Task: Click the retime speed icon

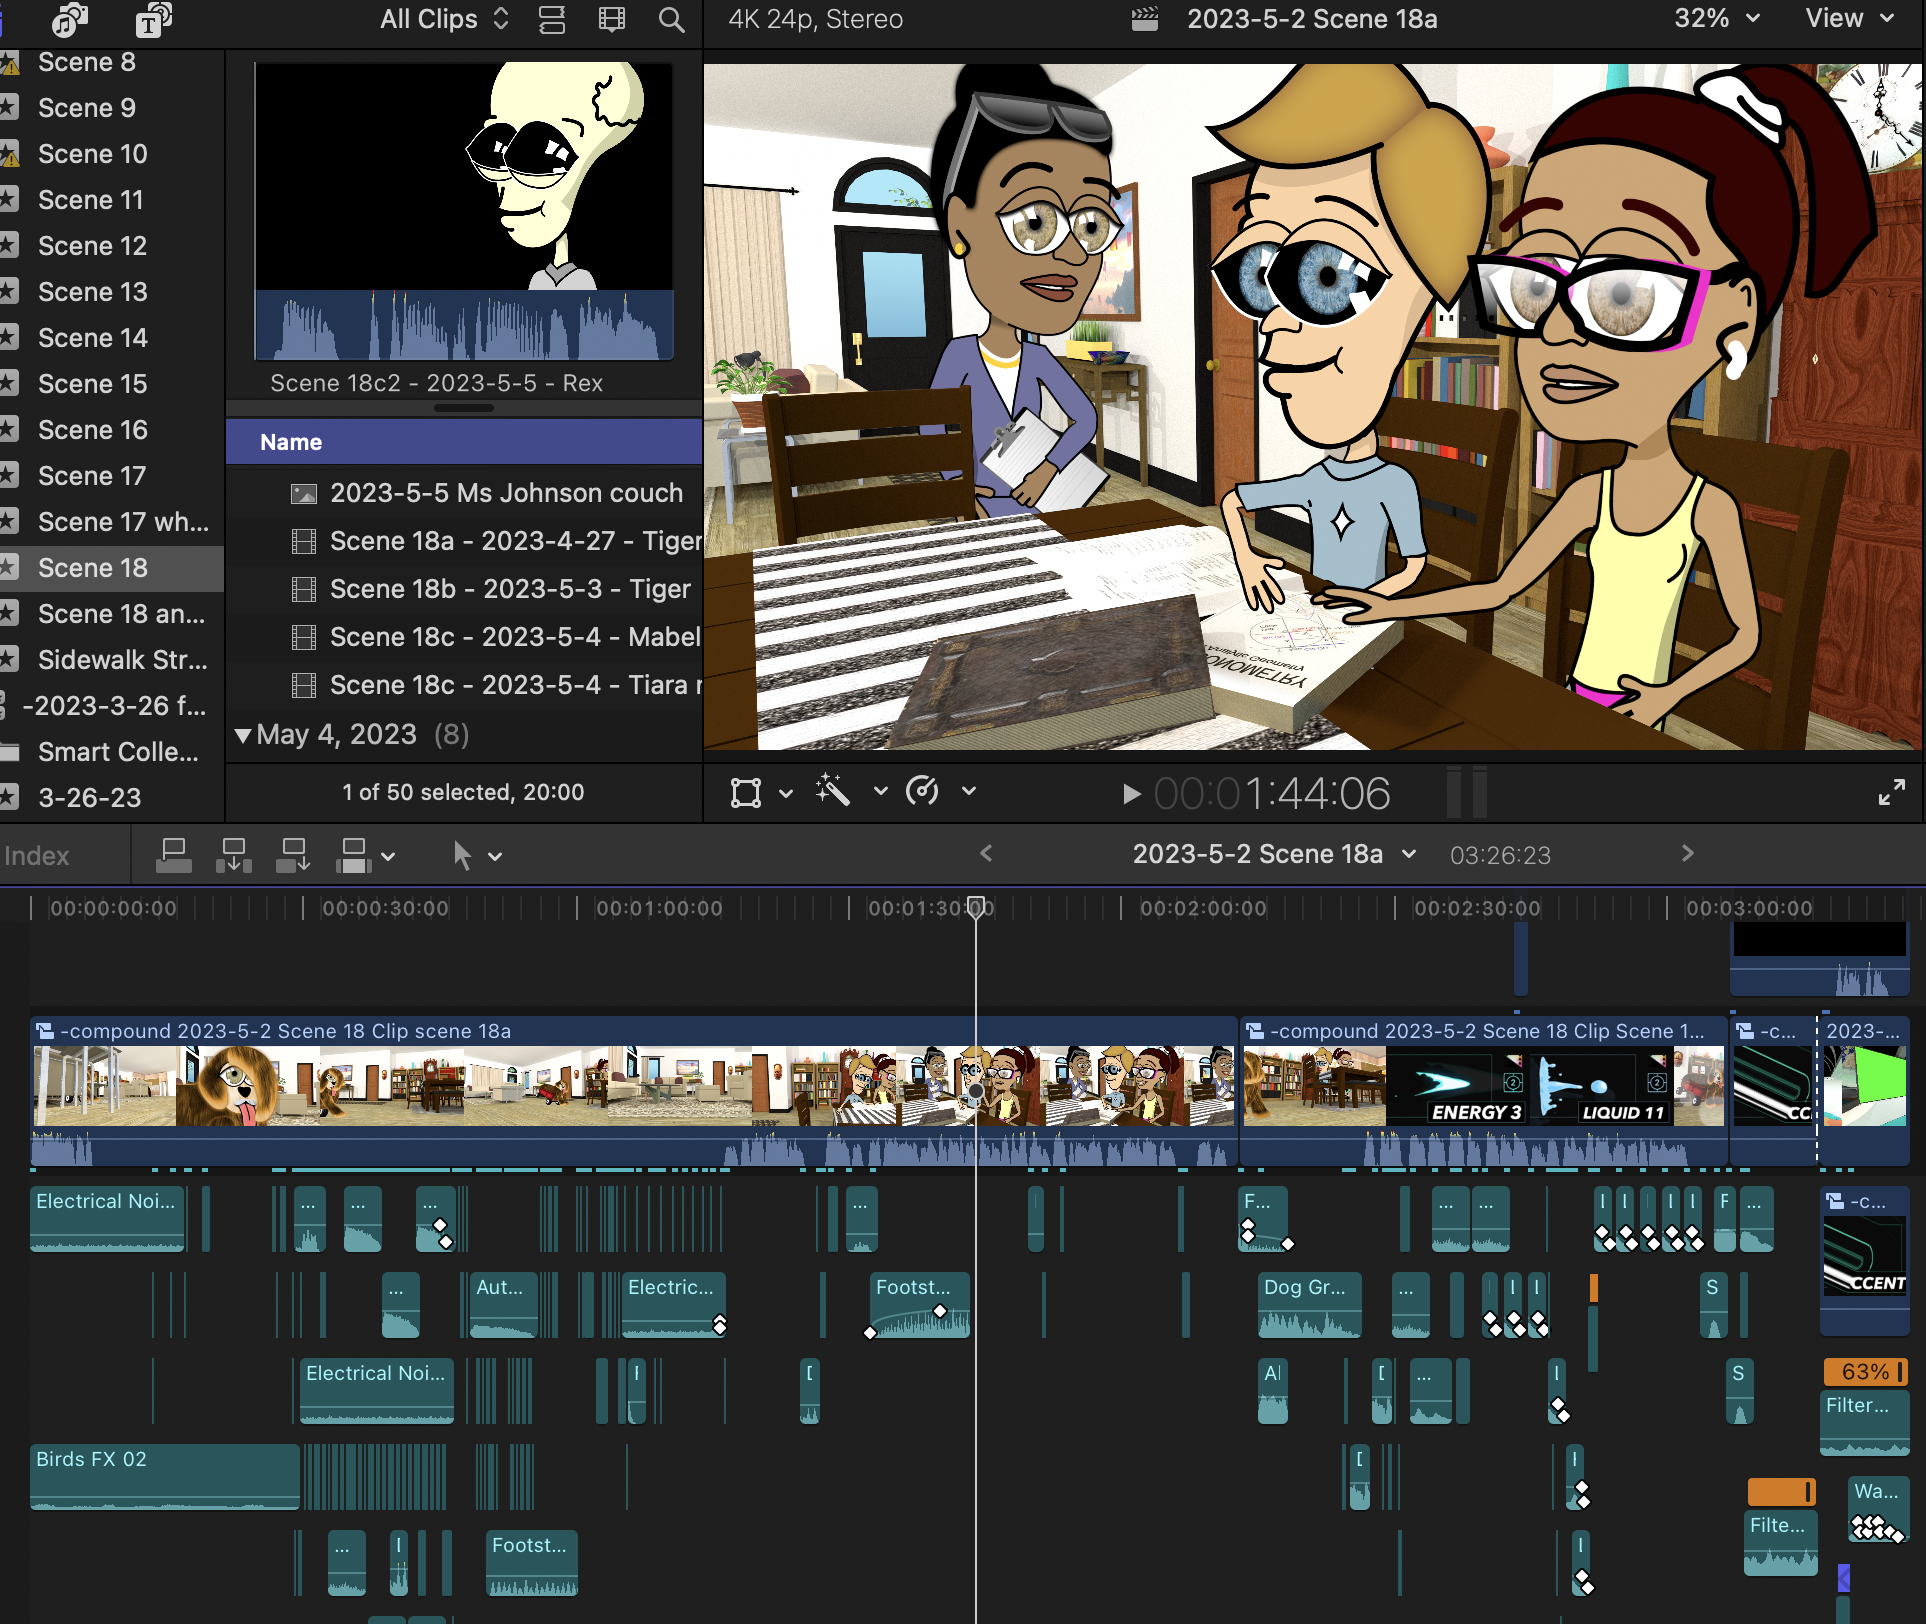Action: [x=922, y=791]
